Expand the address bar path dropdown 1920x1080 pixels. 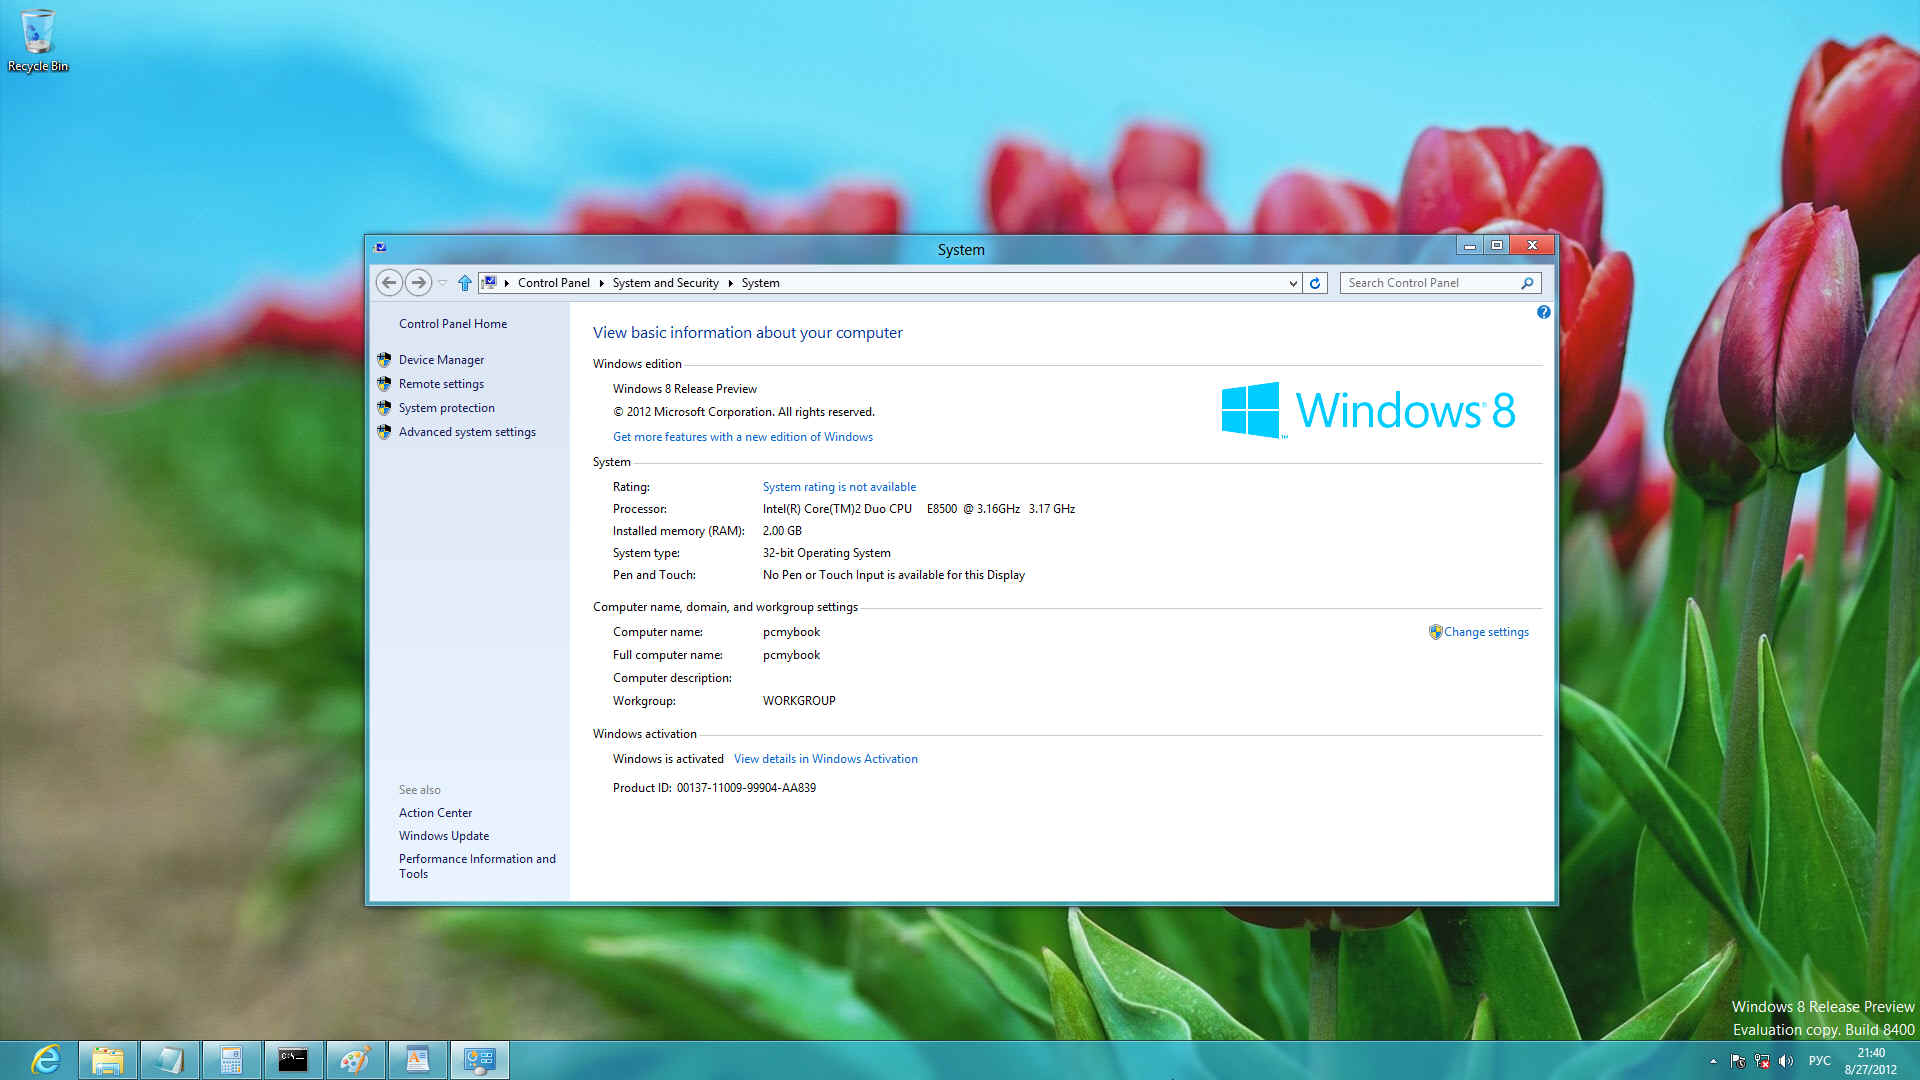[x=1290, y=282]
